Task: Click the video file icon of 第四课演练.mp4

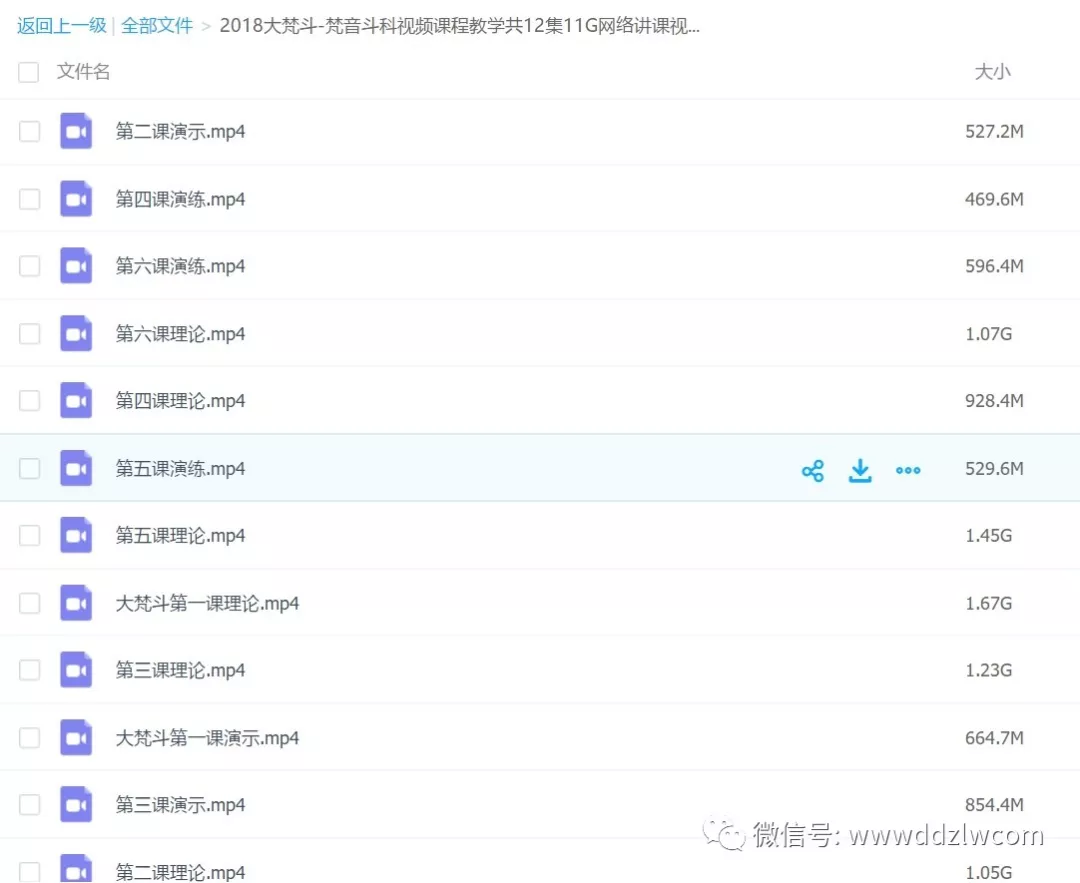Action: [x=76, y=199]
